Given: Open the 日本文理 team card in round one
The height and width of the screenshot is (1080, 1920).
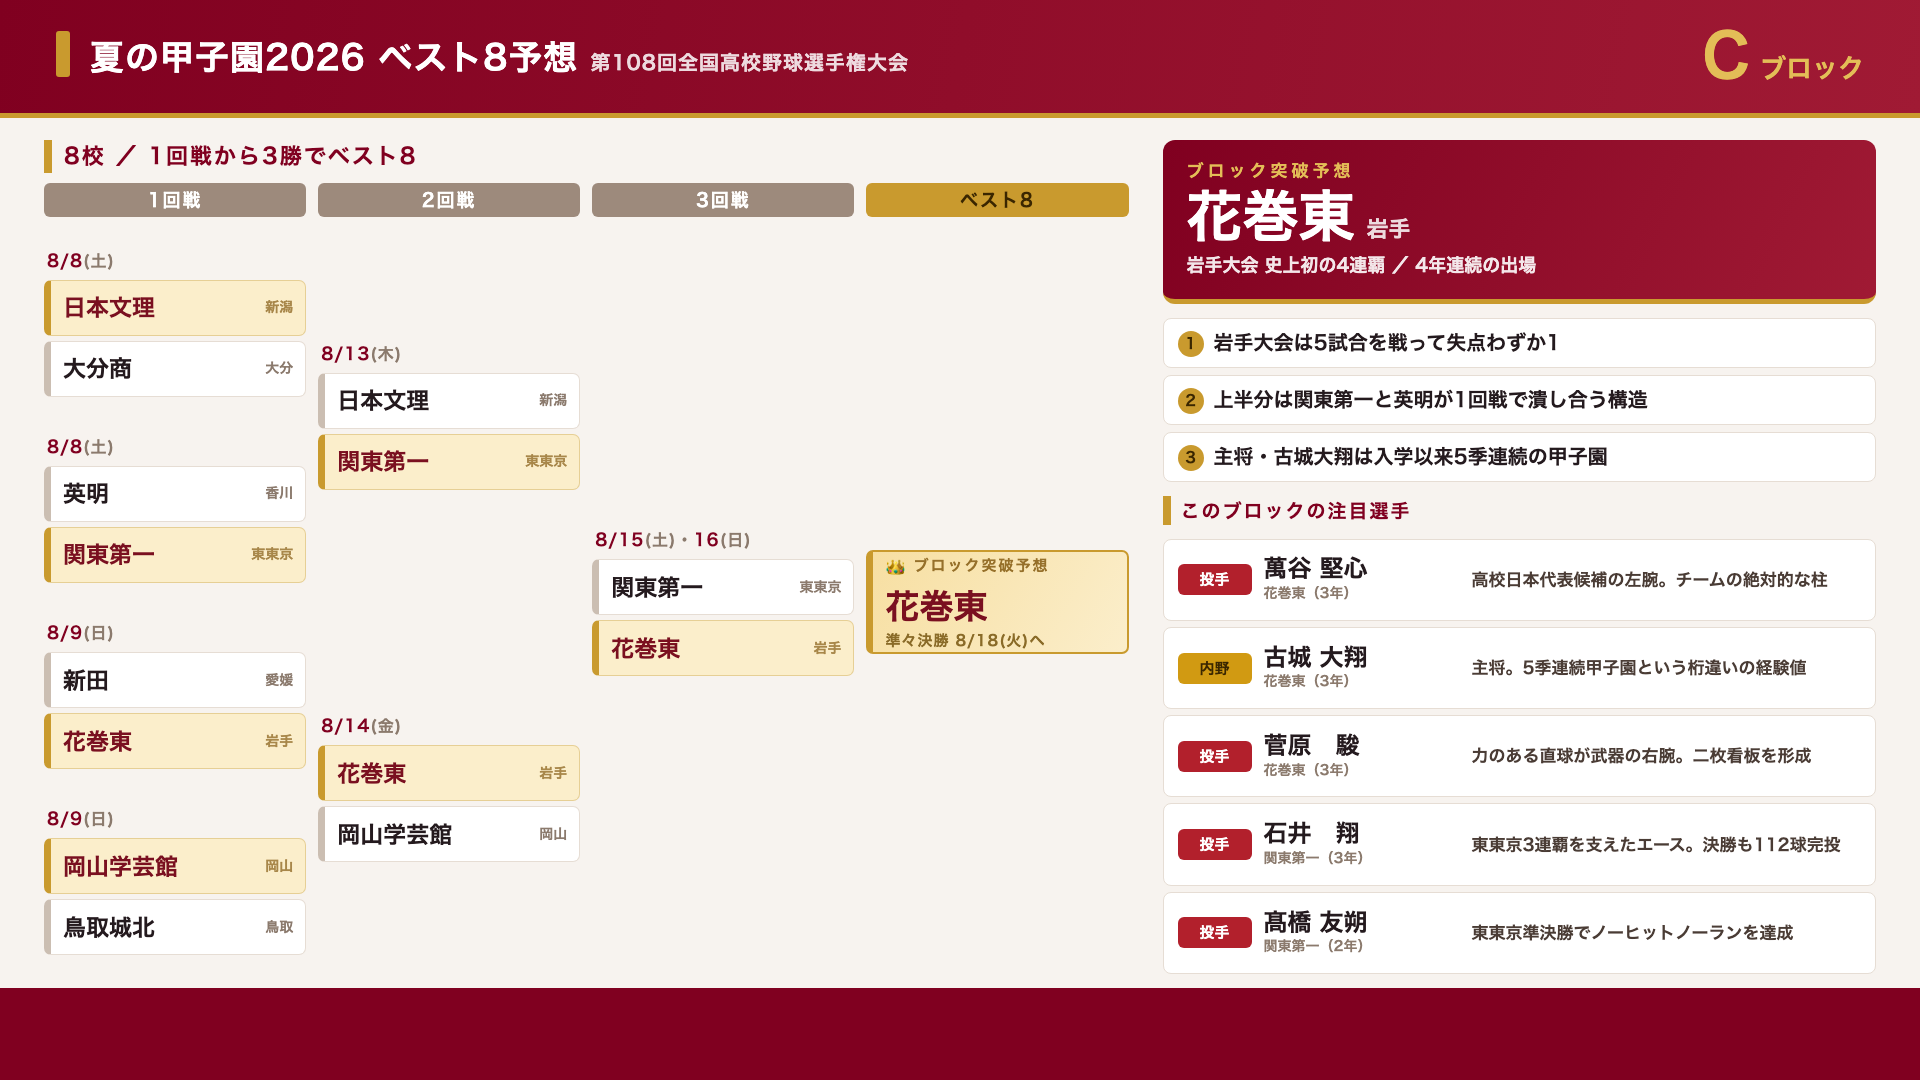Looking at the screenshot, I should click(175, 308).
